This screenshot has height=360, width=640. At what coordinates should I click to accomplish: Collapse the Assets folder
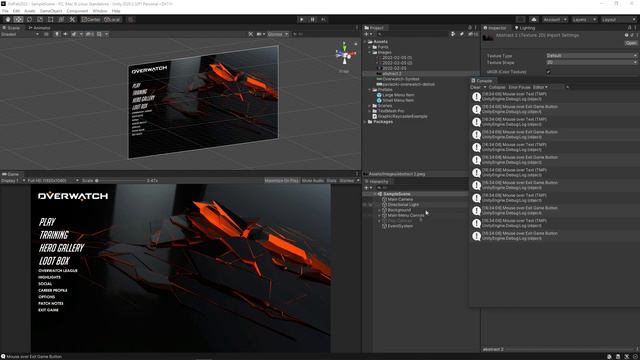pos(365,42)
